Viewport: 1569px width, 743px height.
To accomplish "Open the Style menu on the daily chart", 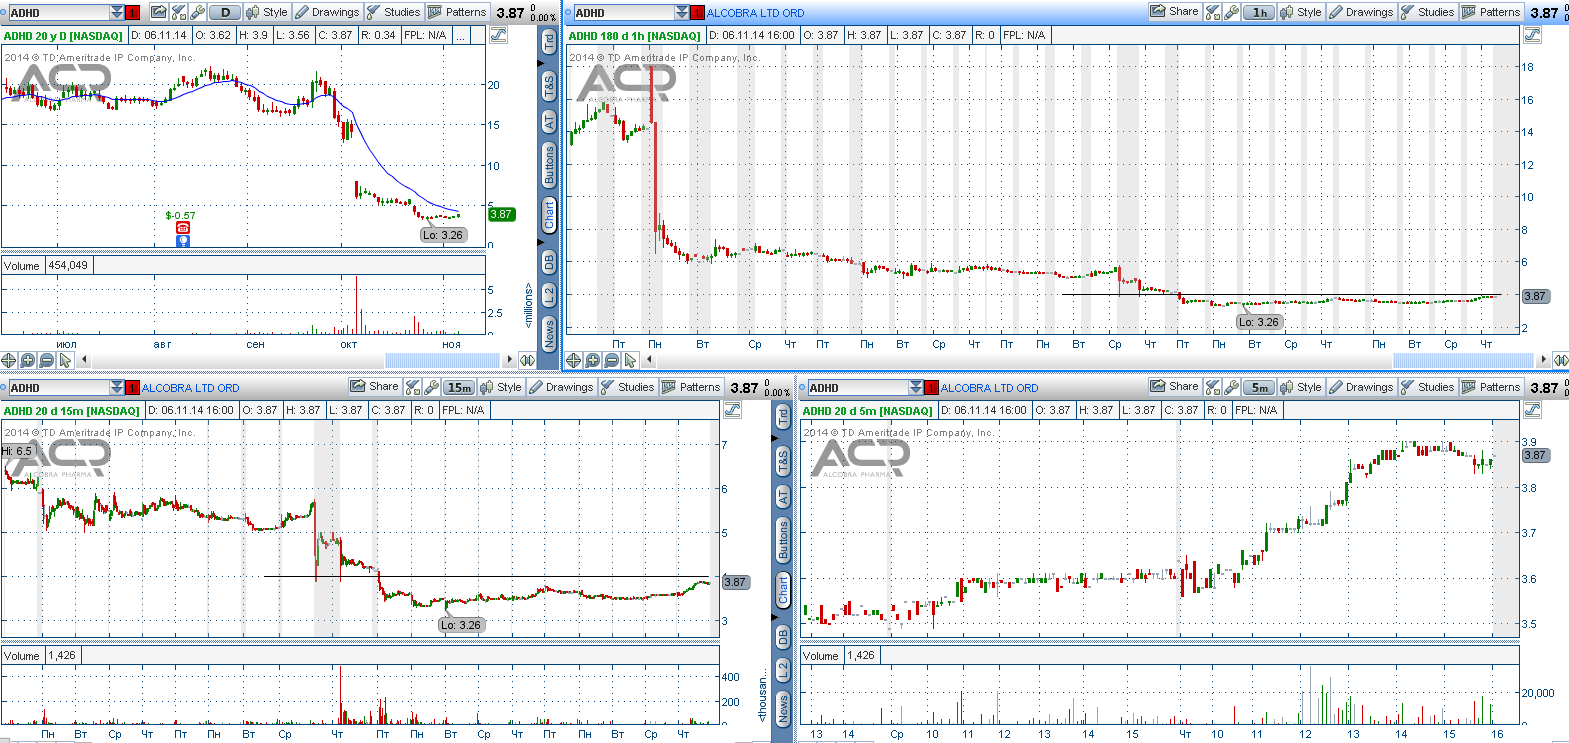I will pyautogui.click(x=267, y=12).
